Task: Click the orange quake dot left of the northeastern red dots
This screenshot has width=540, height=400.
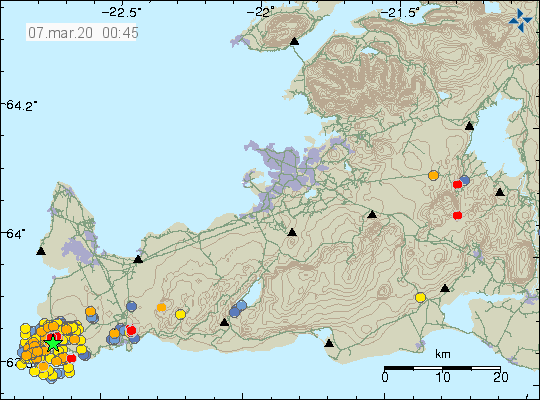Action: (434, 175)
